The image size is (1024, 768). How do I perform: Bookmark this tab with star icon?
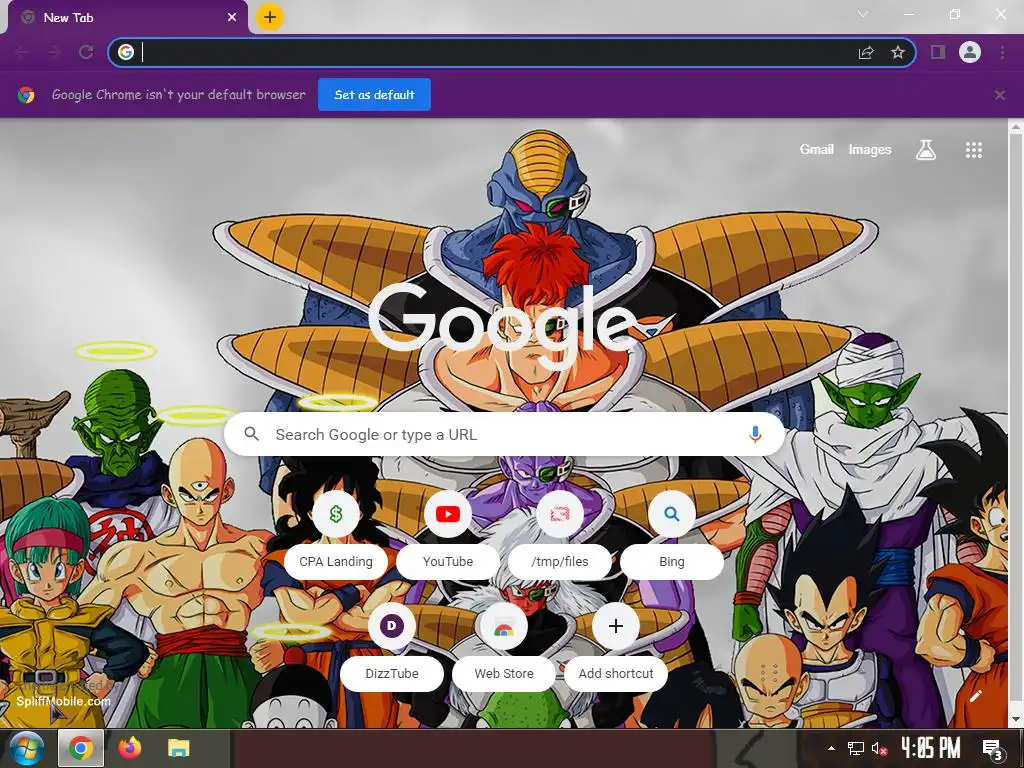point(898,52)
